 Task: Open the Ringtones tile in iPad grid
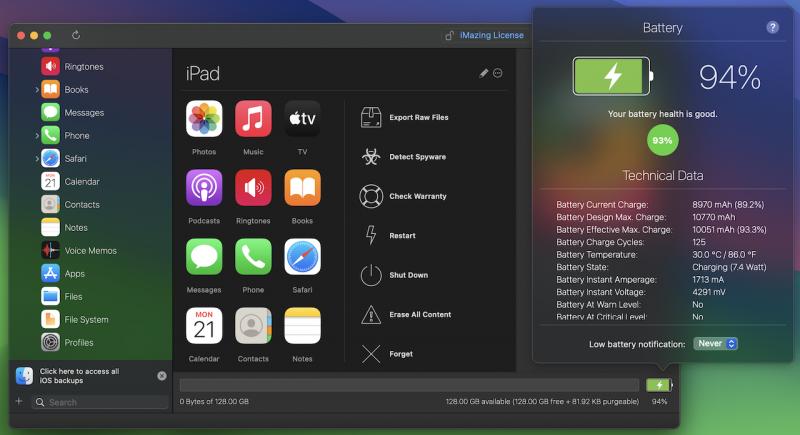pos(253,188)
